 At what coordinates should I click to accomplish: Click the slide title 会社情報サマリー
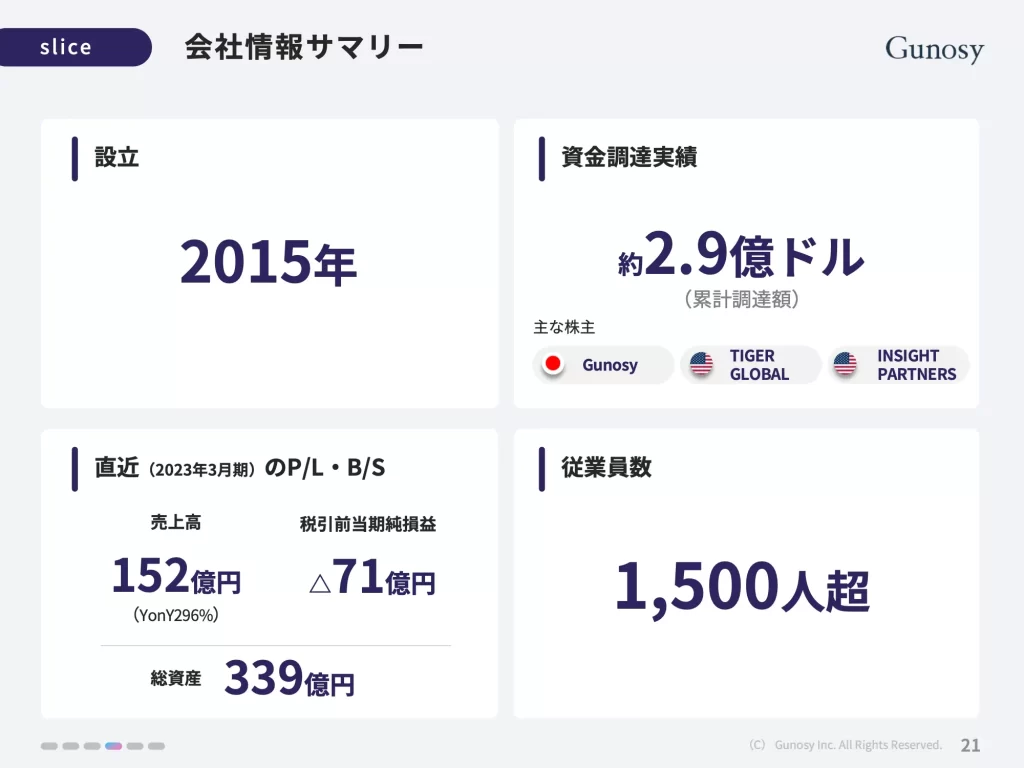tap(304, 47)
